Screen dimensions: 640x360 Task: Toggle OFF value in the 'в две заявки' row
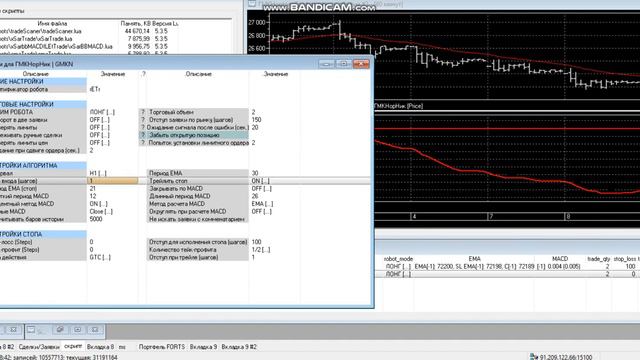(x=100, y=120)
